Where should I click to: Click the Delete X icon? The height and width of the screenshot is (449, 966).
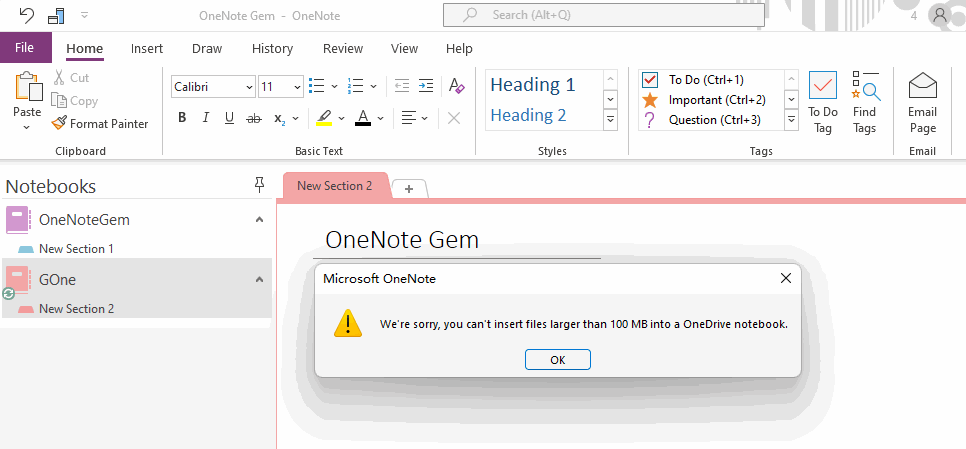[454, 118]
